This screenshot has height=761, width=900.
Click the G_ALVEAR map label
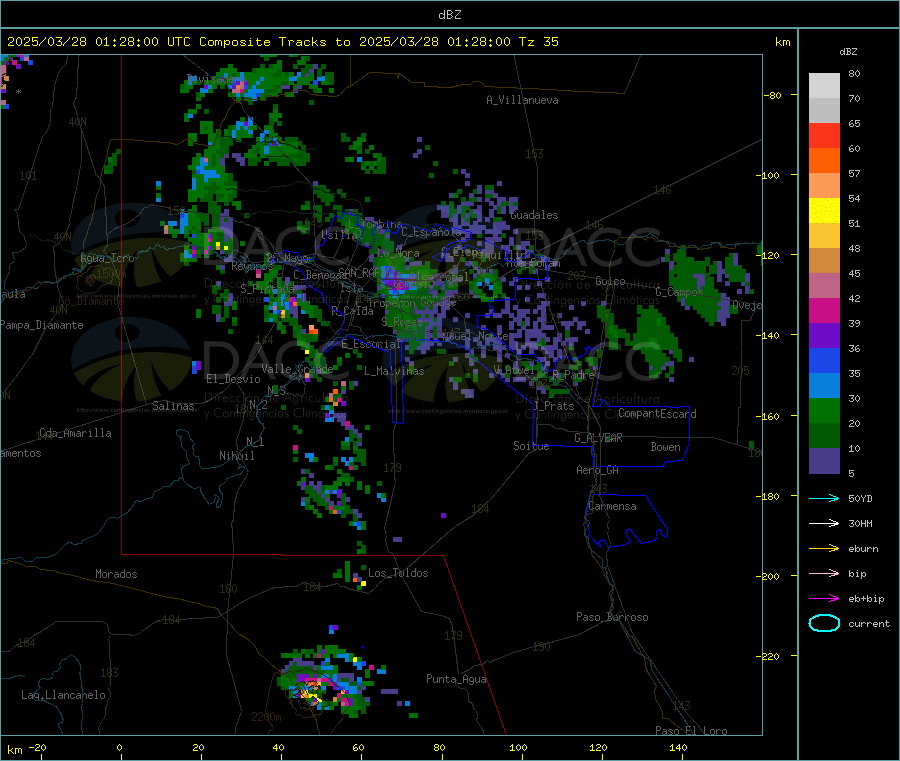[x=598, y=438]
